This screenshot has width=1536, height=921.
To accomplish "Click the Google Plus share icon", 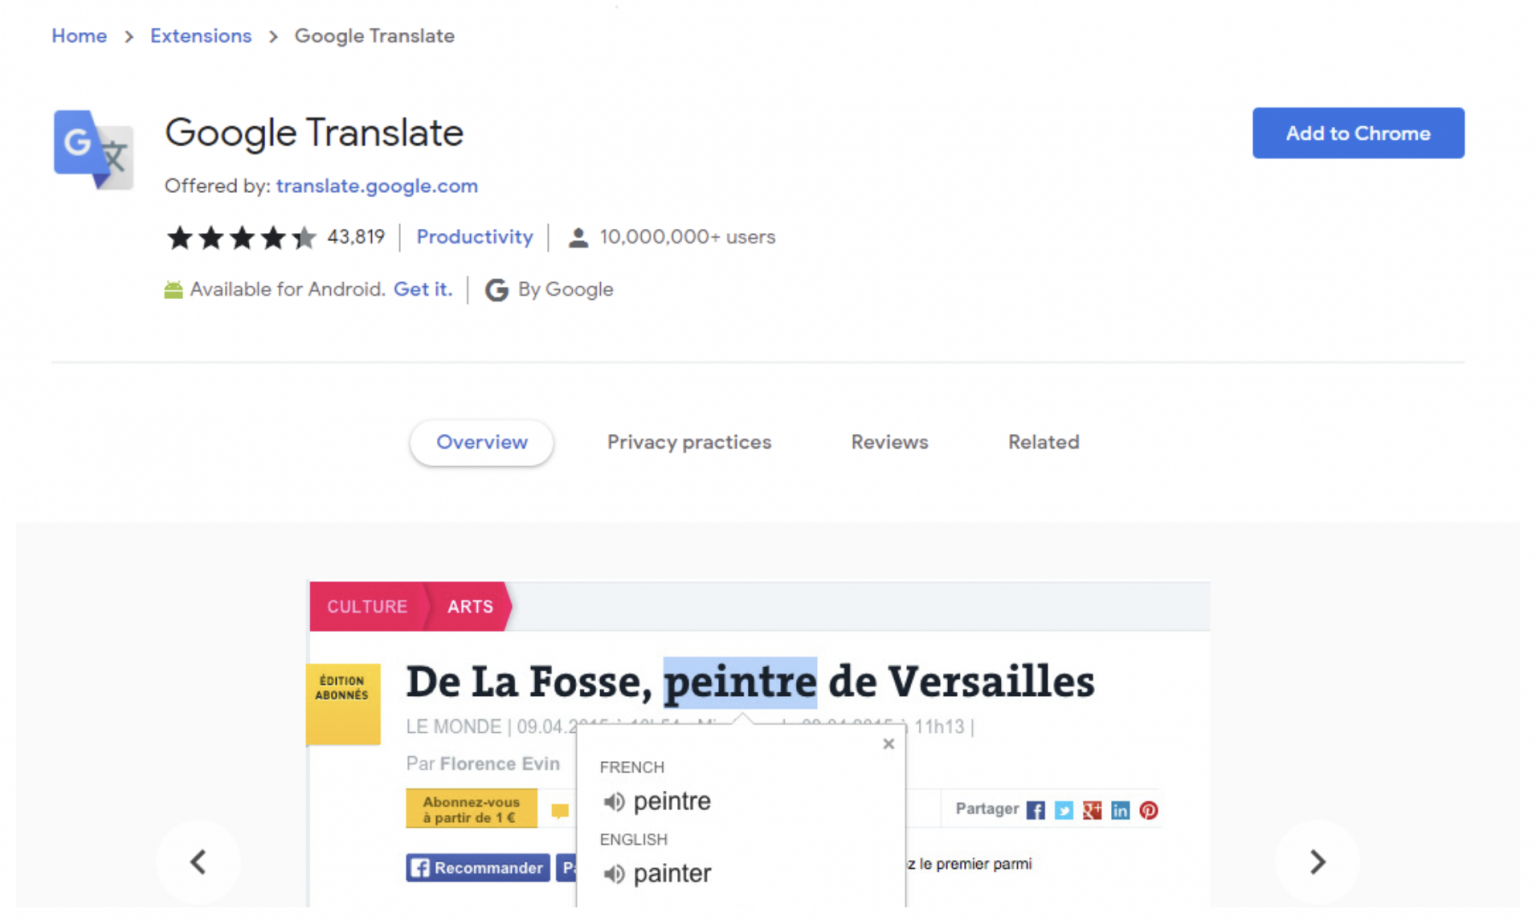I will [1092, 810].
